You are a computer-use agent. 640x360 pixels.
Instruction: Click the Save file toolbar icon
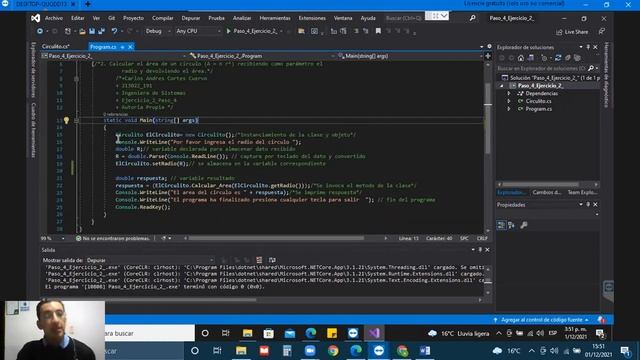(92, 31)
